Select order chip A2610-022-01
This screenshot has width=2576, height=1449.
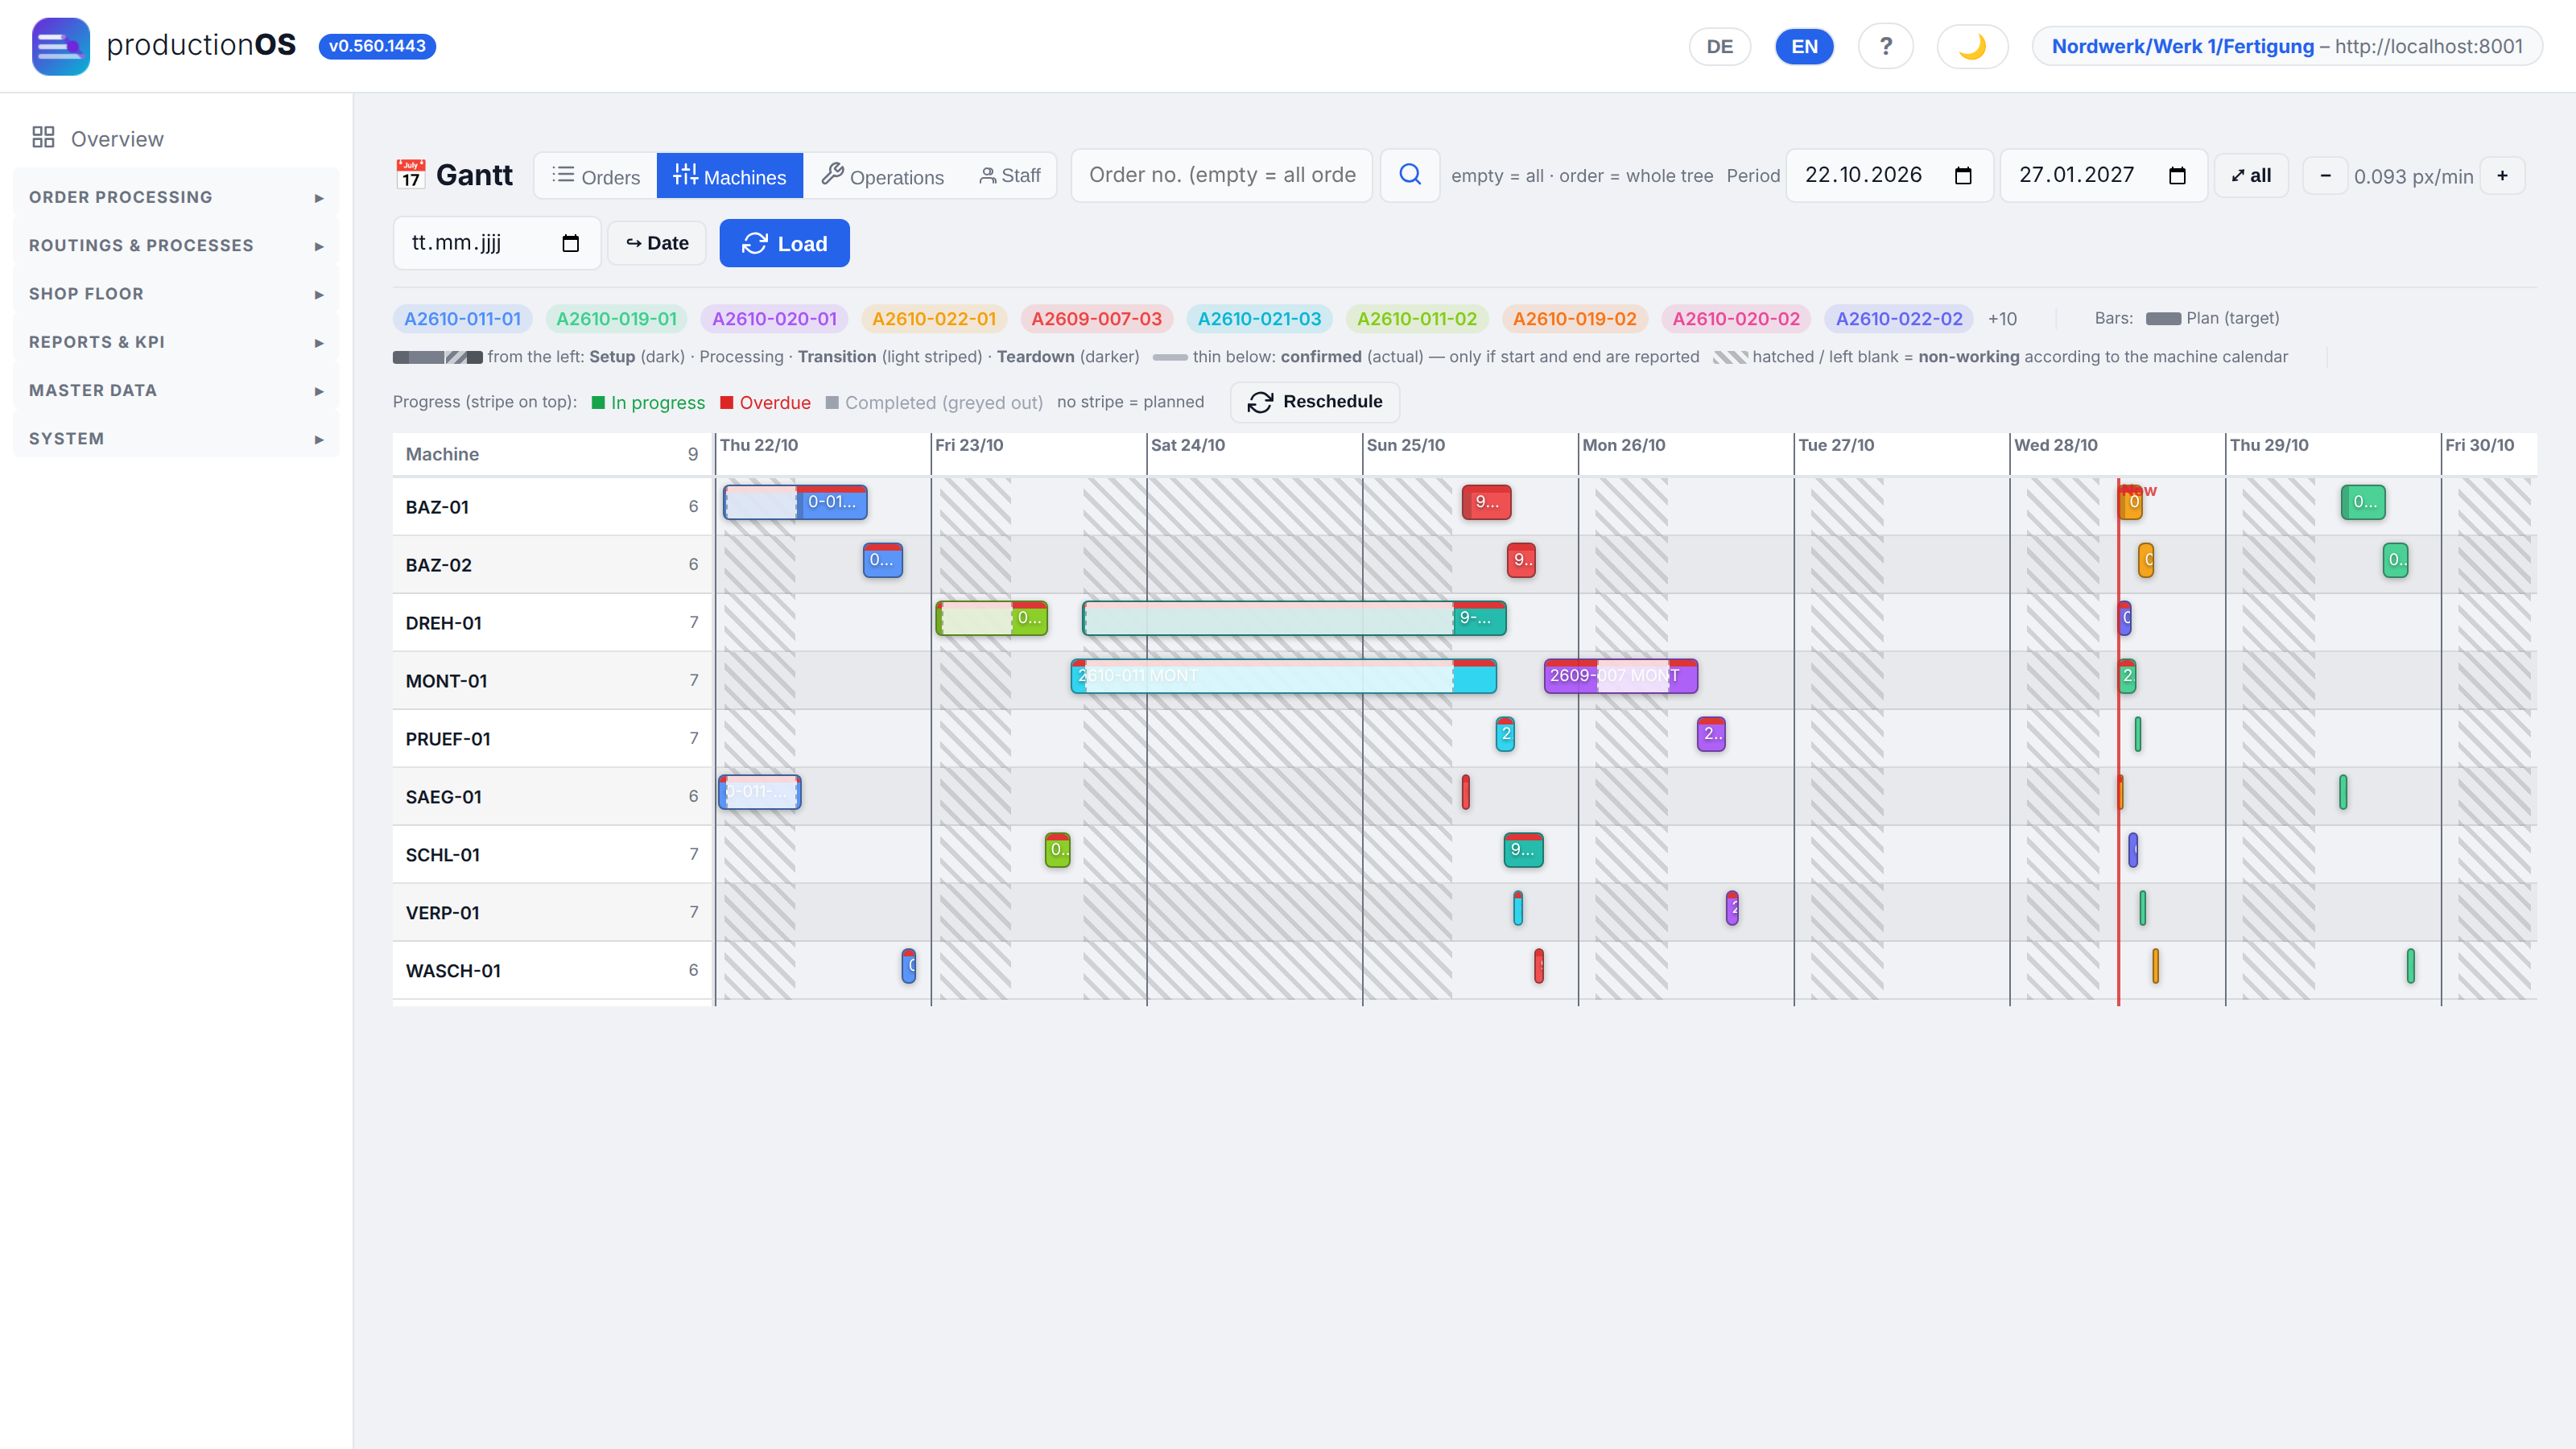coord(934,319)
